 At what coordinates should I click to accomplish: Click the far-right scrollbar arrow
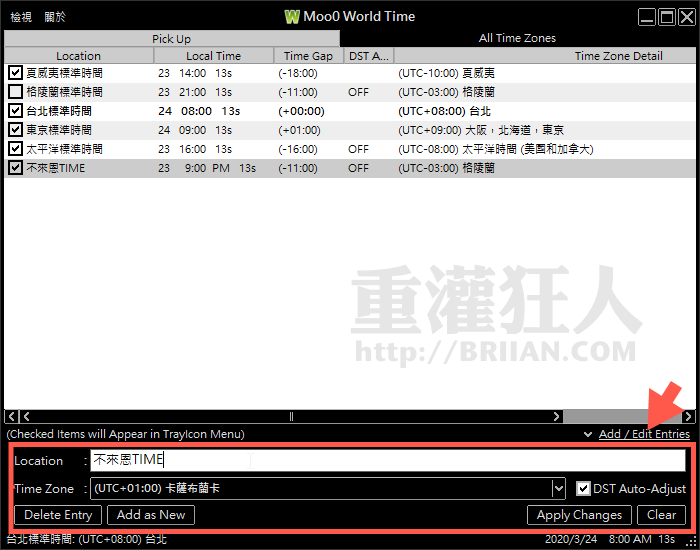[688, 417]
